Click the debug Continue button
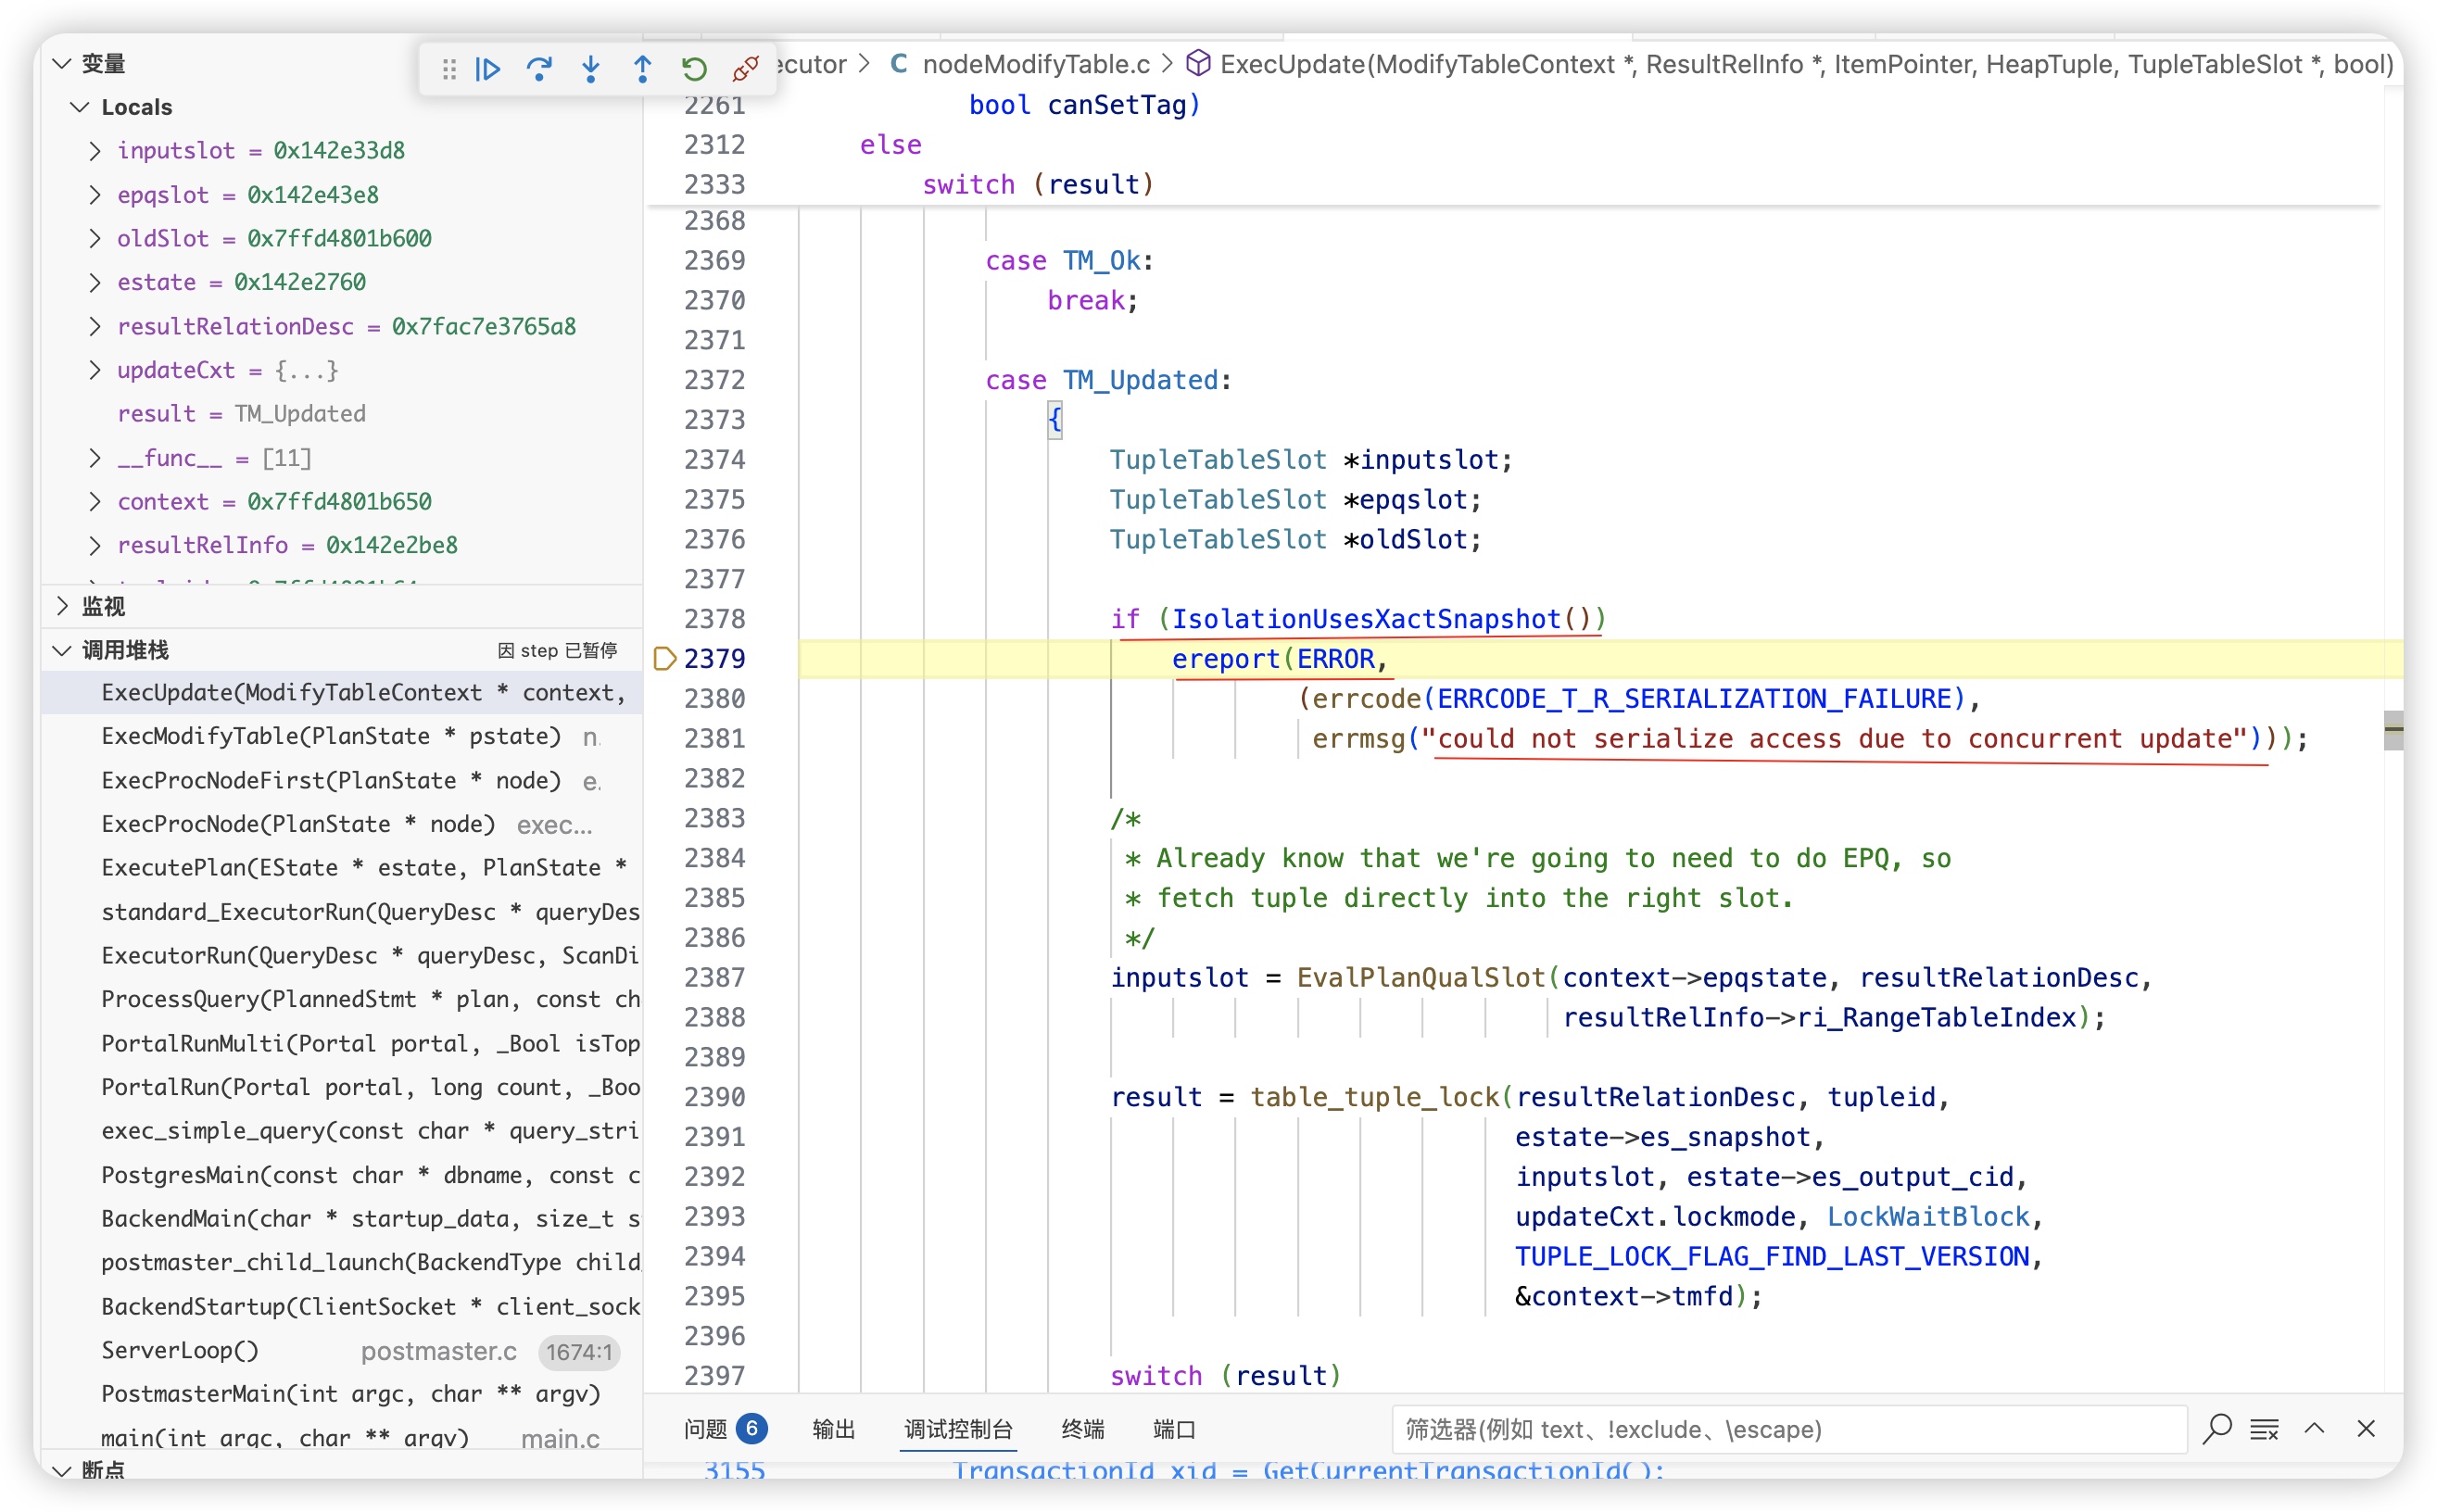2437x1512 pixels. point(488,69)
